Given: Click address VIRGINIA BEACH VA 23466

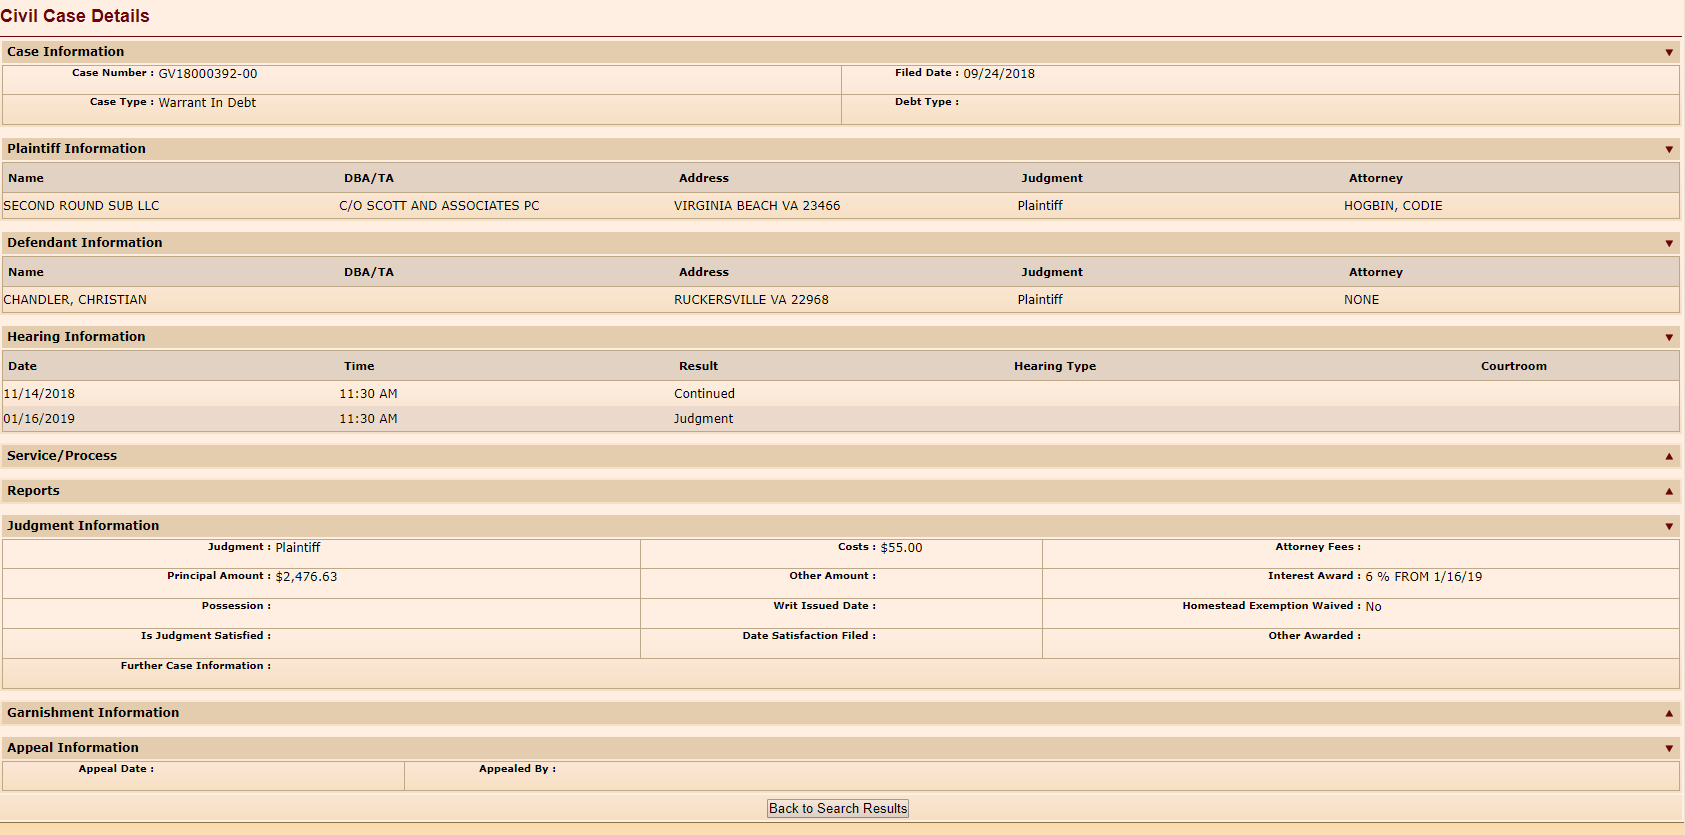Looking at the screenshot, I should coord(757,206).
